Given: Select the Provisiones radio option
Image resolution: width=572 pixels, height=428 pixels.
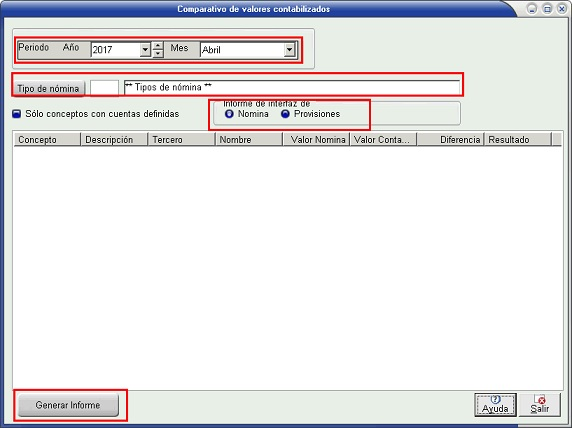Looking at the screenshot, I should coord(285,114).
